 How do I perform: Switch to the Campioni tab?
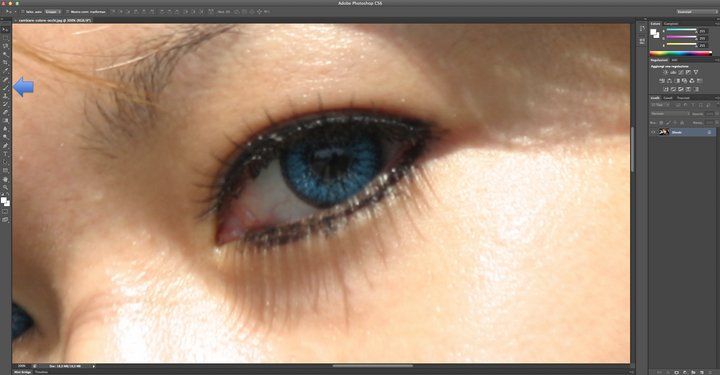(x=670, y=23)
